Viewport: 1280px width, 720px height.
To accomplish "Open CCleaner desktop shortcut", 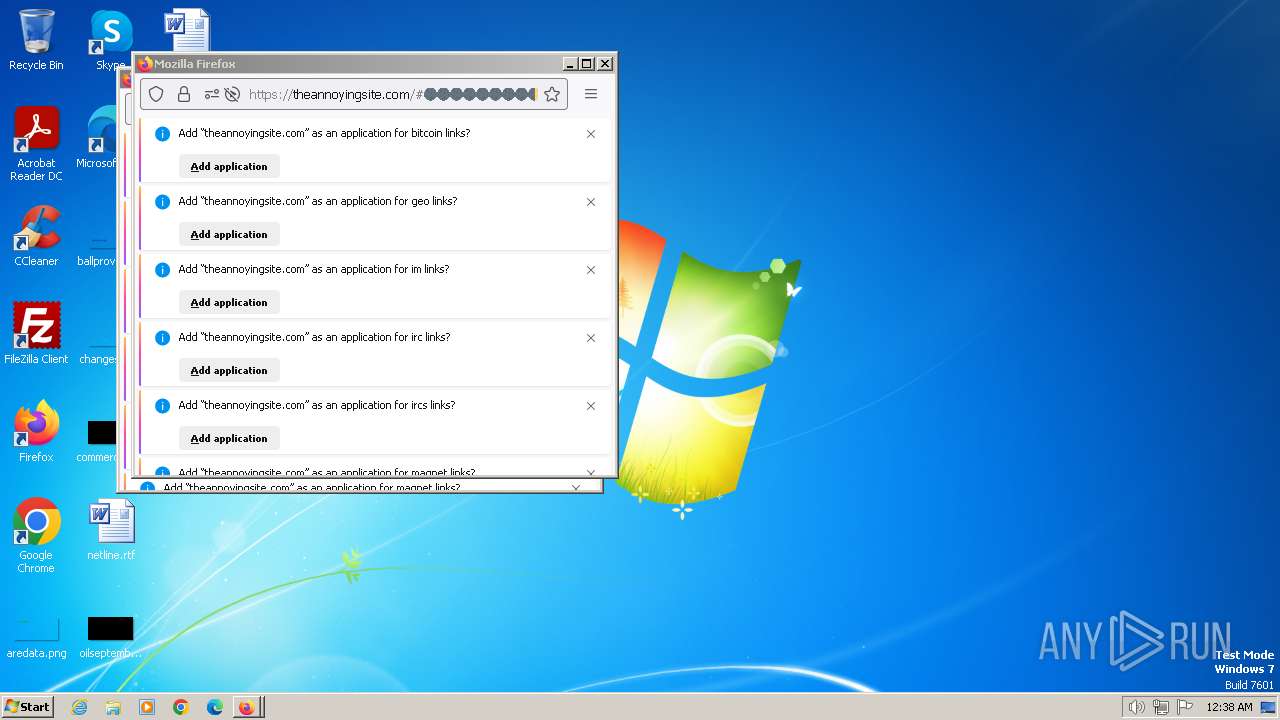I will point(36,236).
